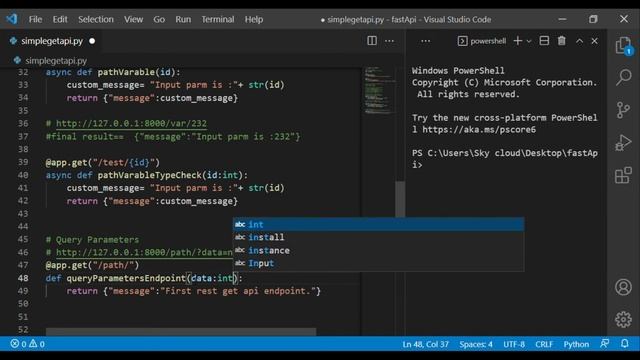Click the code minimap preview

(380, 90)
